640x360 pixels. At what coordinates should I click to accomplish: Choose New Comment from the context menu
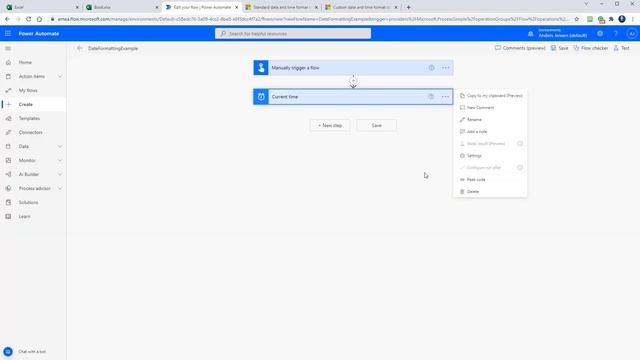[491, 108]
